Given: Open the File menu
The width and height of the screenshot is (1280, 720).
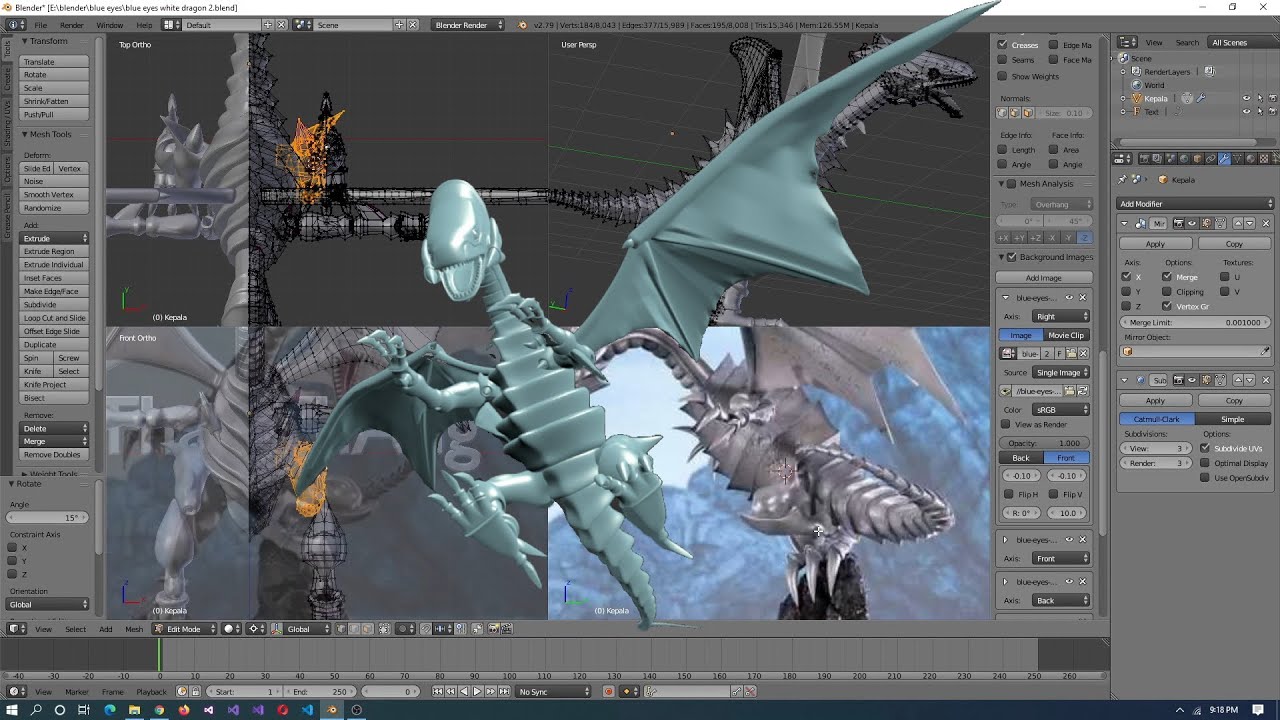Looking at the screenshot, I should 40,24.
